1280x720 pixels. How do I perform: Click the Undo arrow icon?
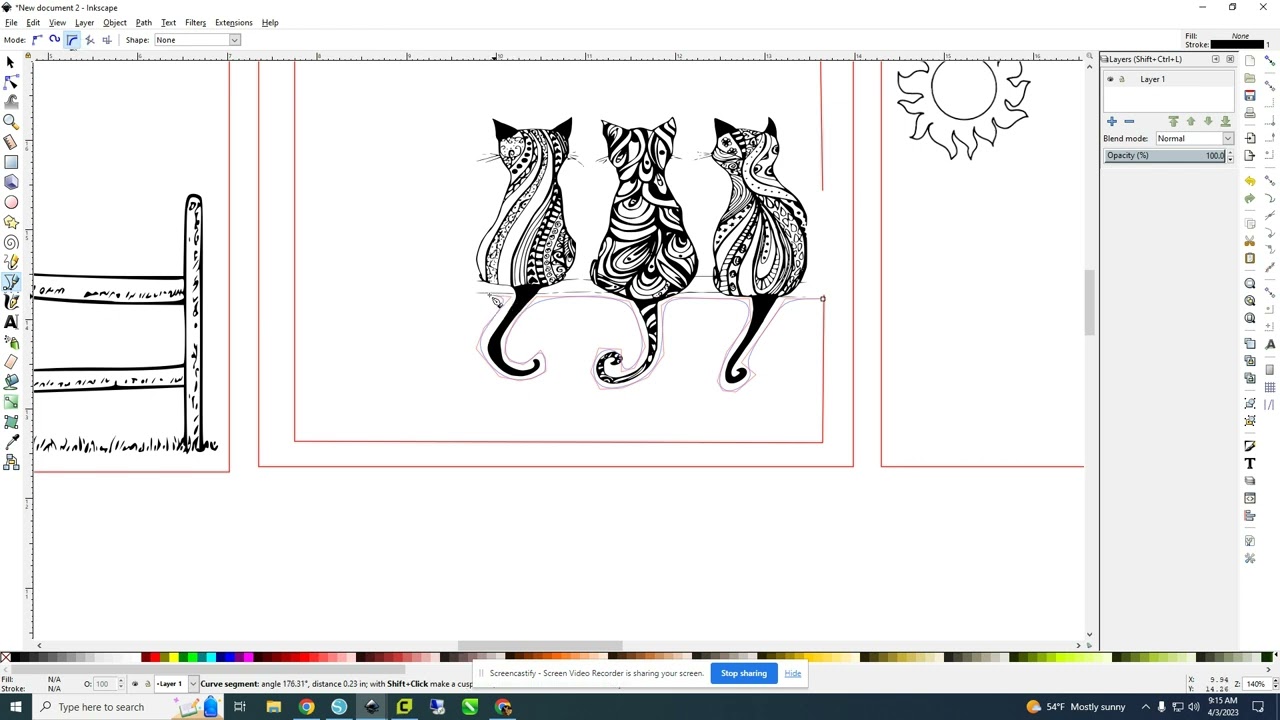pyautogui.click(x=1250, y=181)
